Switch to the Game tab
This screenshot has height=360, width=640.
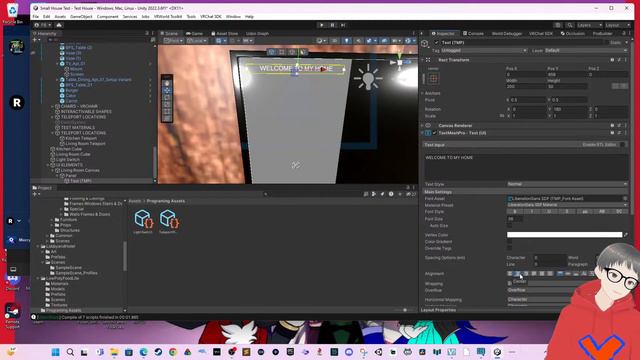click(x=194, y=33)
